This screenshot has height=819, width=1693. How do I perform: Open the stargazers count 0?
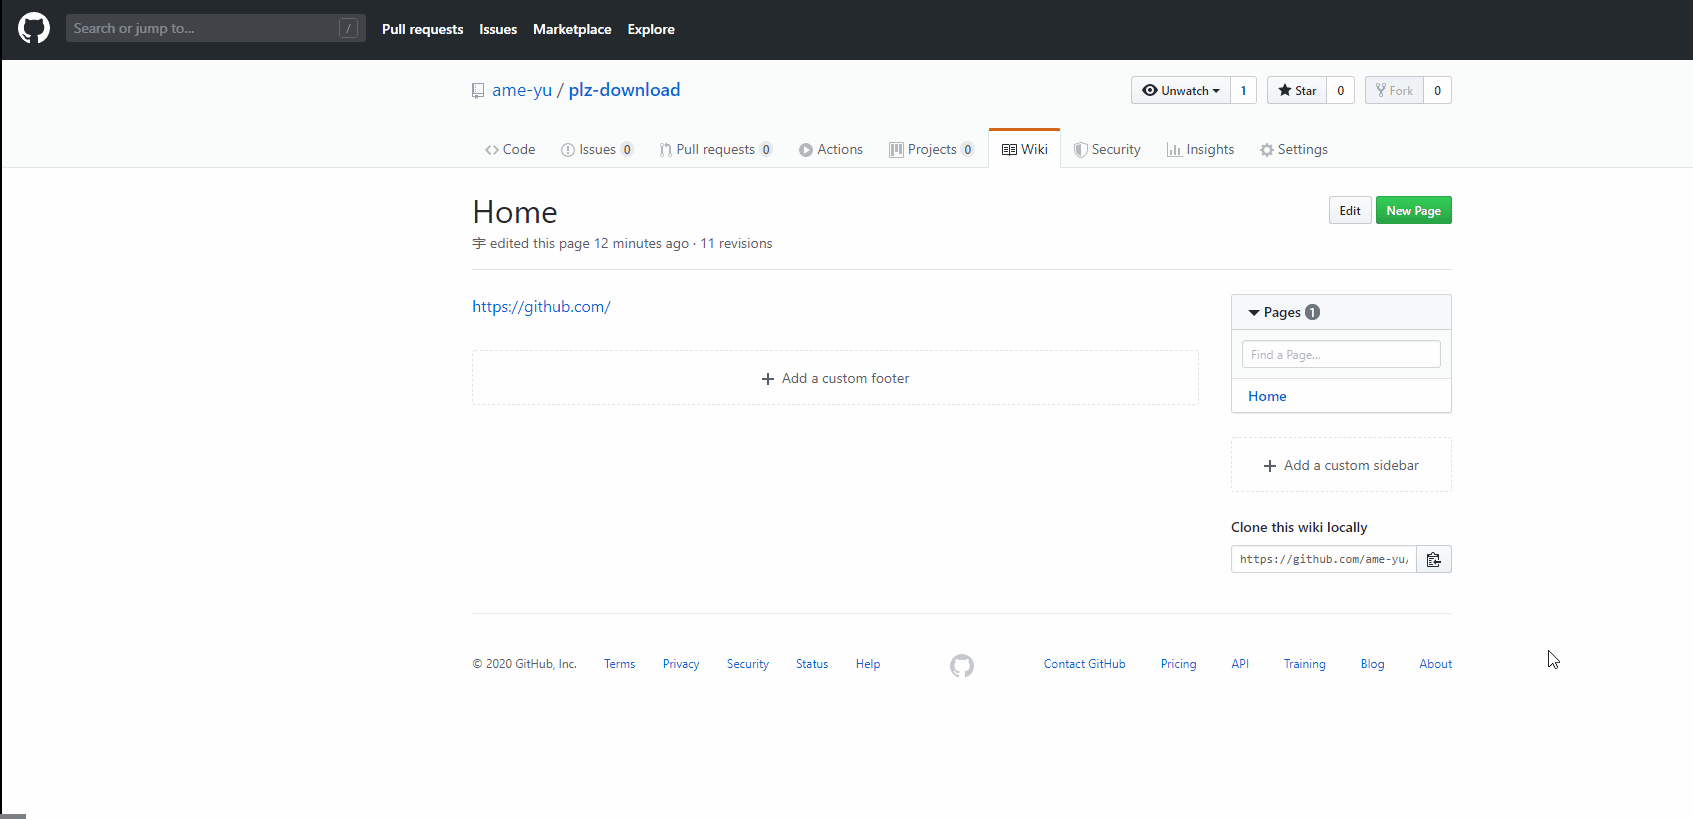(x=1340, y=90)
